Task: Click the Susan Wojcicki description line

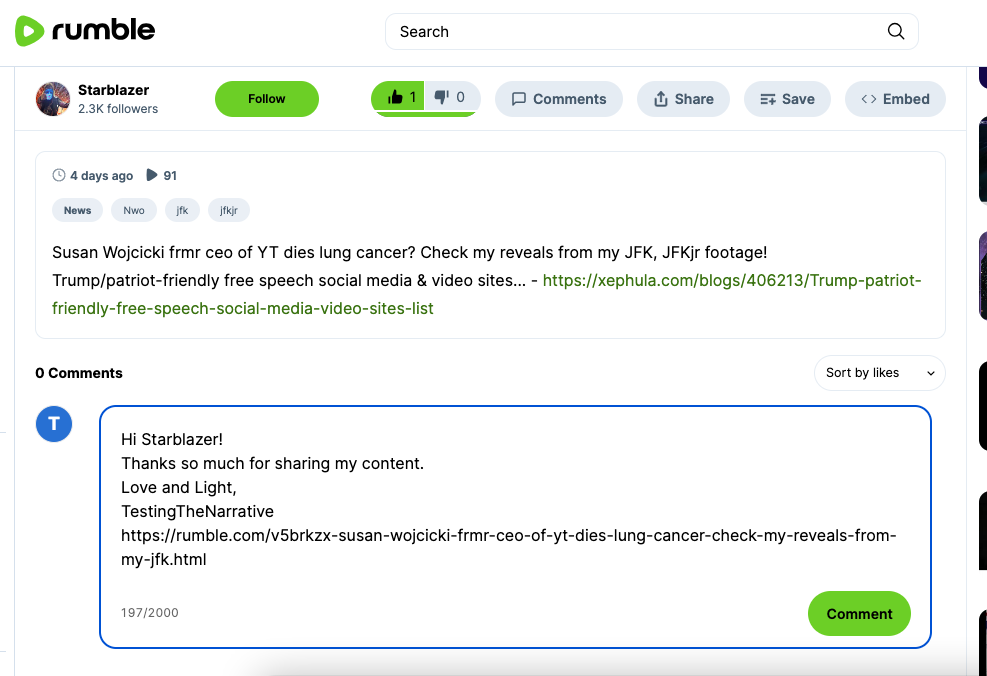Action: point(410,252)
